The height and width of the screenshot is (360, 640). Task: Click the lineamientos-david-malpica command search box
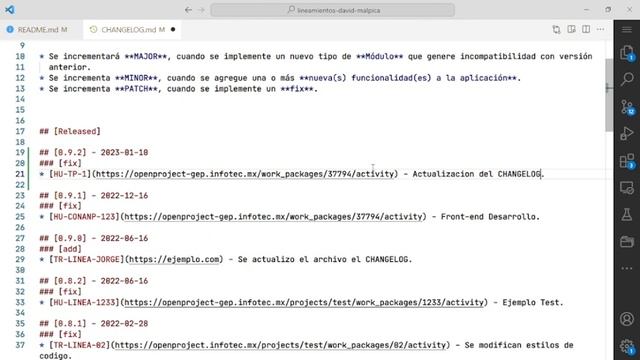[x=333, y=10]
